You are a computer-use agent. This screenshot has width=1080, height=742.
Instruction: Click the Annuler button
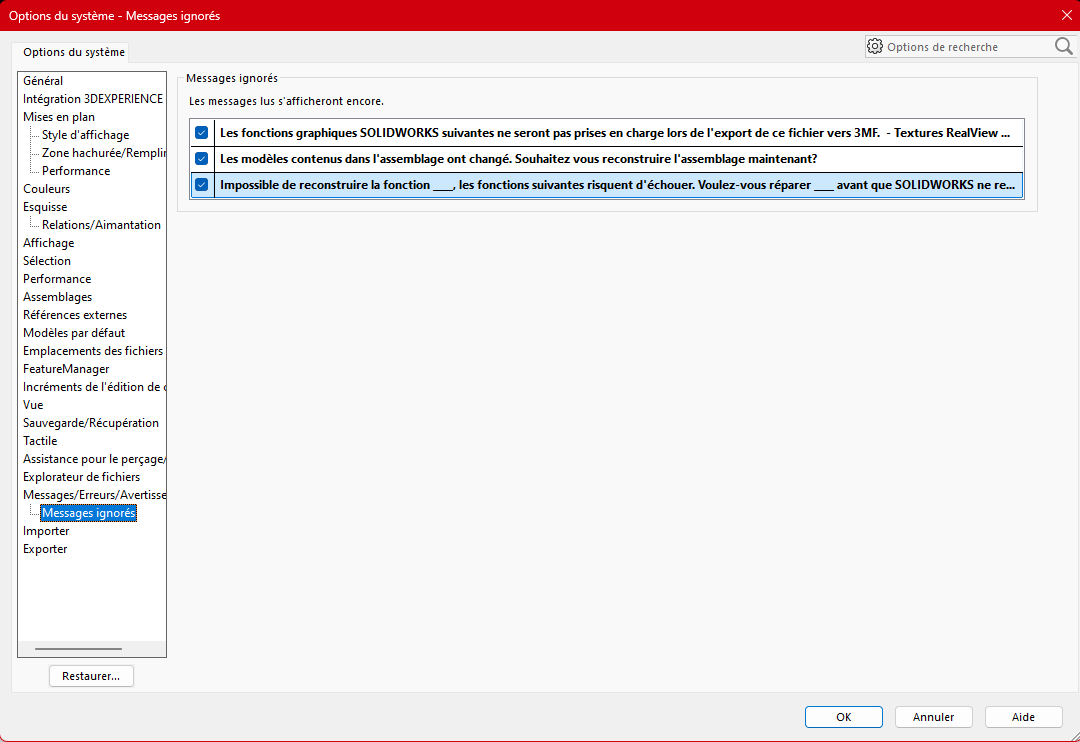click(933, 717)
